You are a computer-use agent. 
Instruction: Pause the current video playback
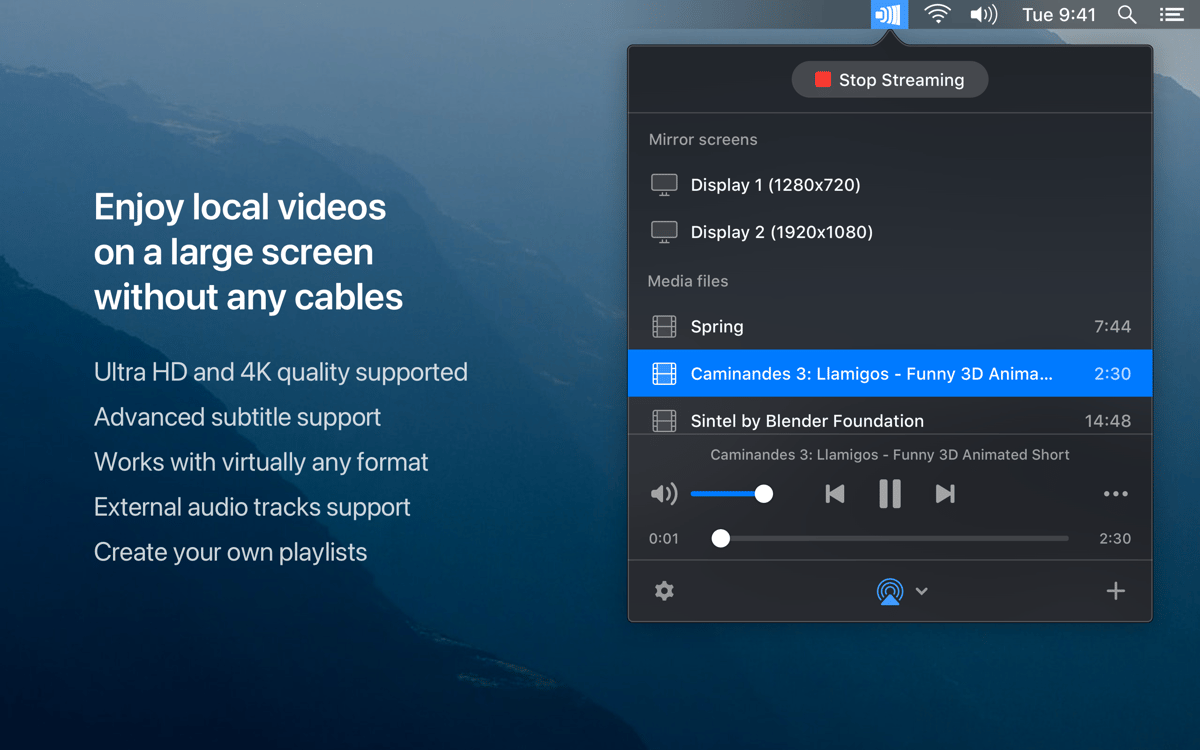889,494
